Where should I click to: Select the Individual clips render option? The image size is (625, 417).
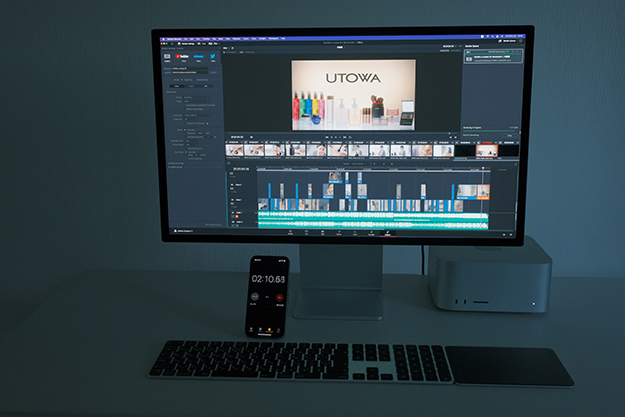coord(195,80)
